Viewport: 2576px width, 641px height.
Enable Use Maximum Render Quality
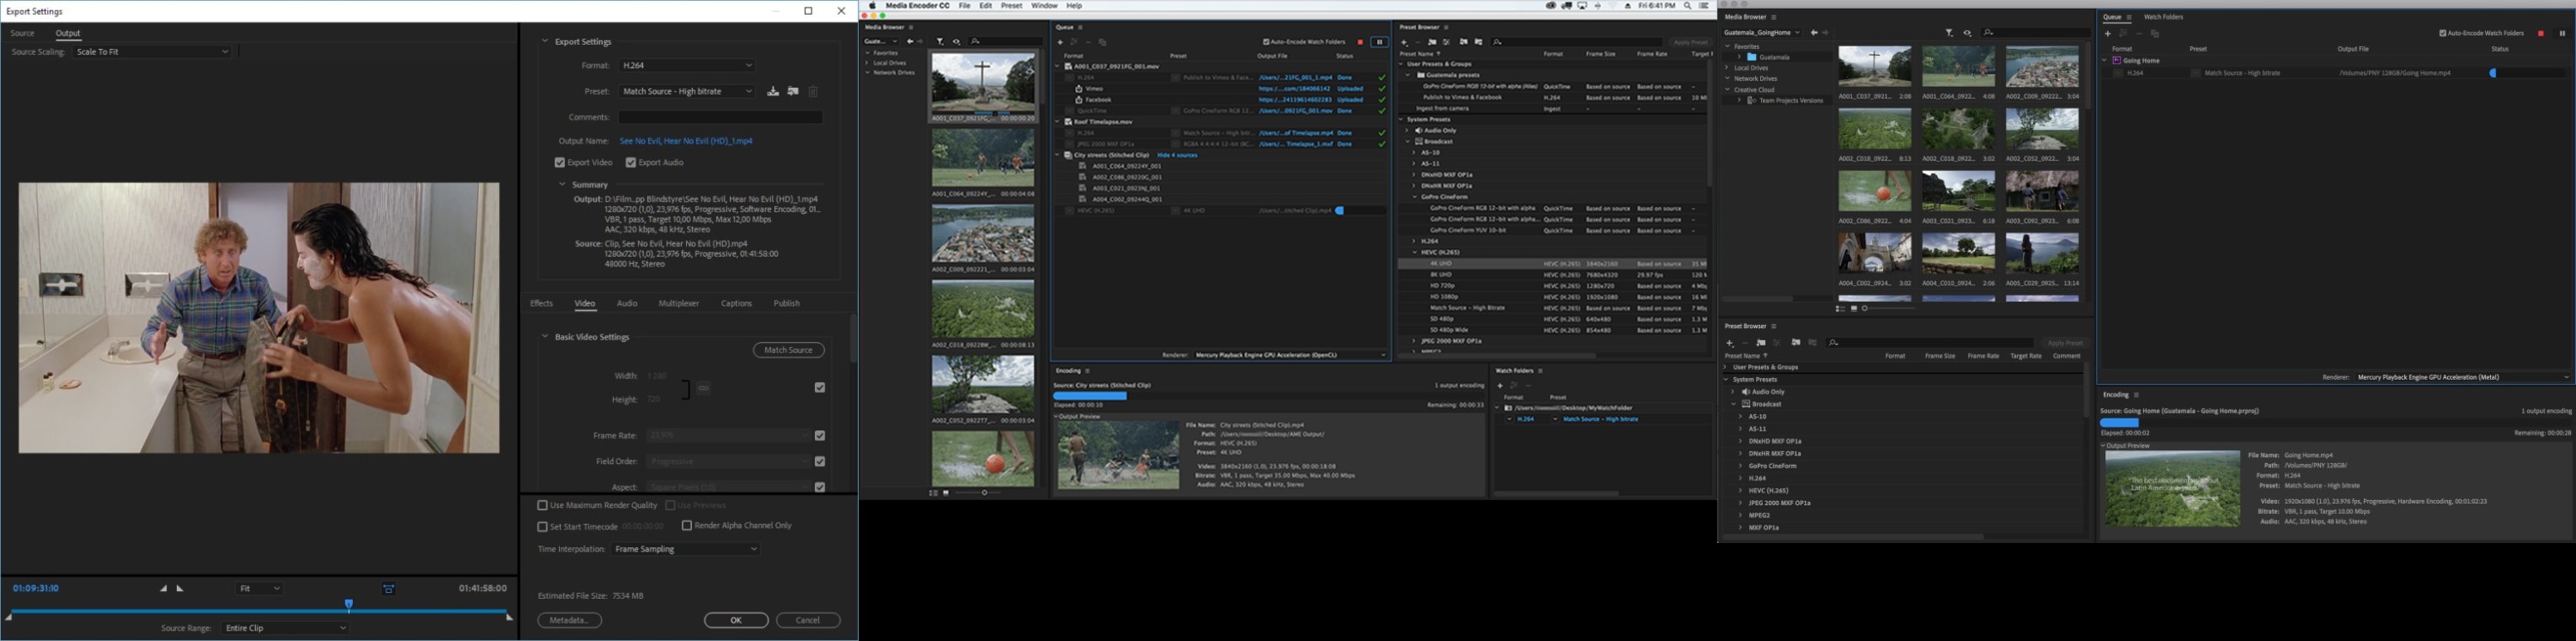click(543, 505)
